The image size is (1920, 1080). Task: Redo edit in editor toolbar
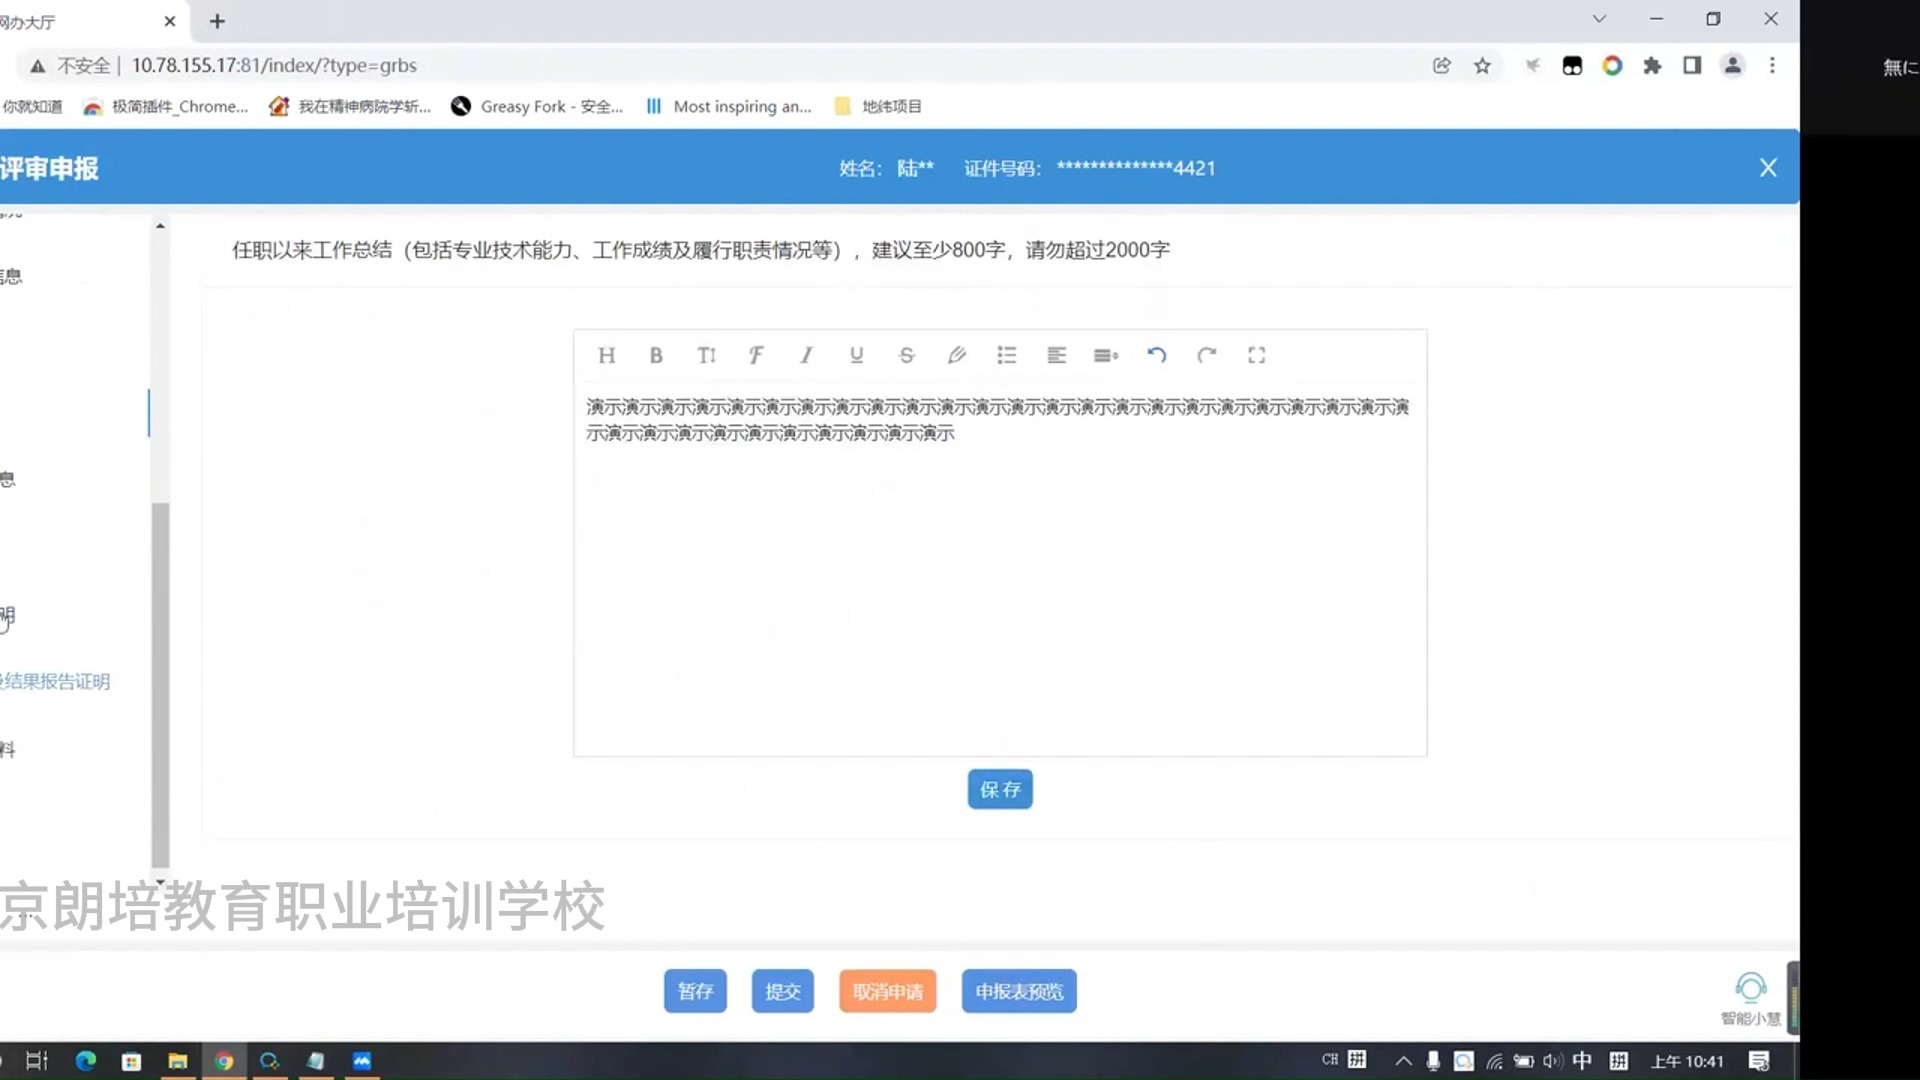pyautogui.click(x=1206, y=355)
